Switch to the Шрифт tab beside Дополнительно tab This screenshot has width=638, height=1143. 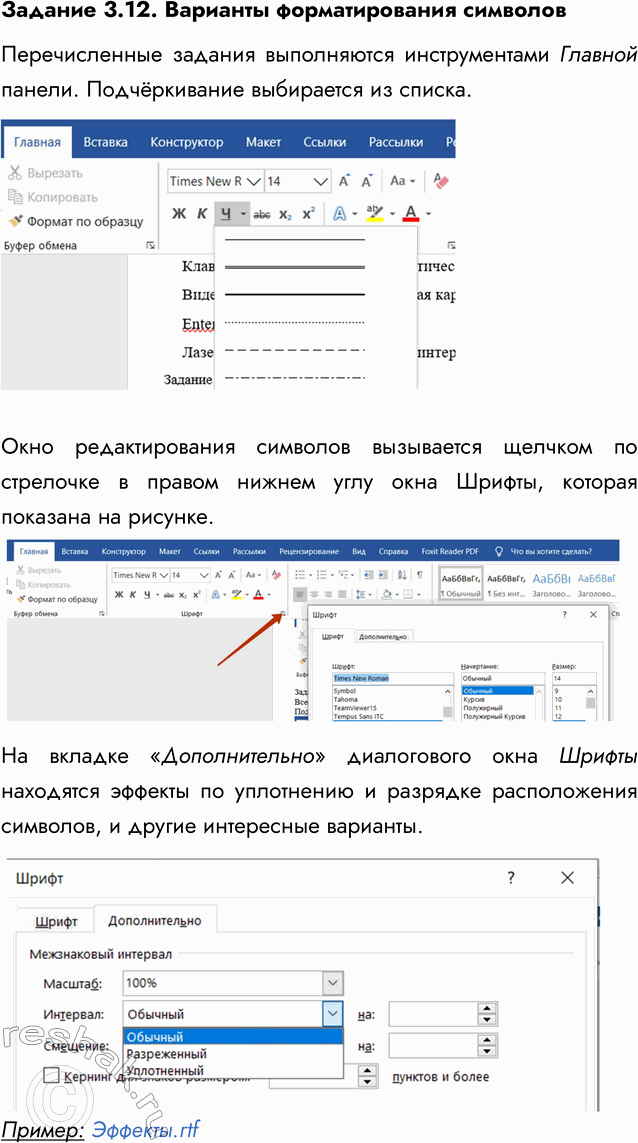[x=56, y=921]
